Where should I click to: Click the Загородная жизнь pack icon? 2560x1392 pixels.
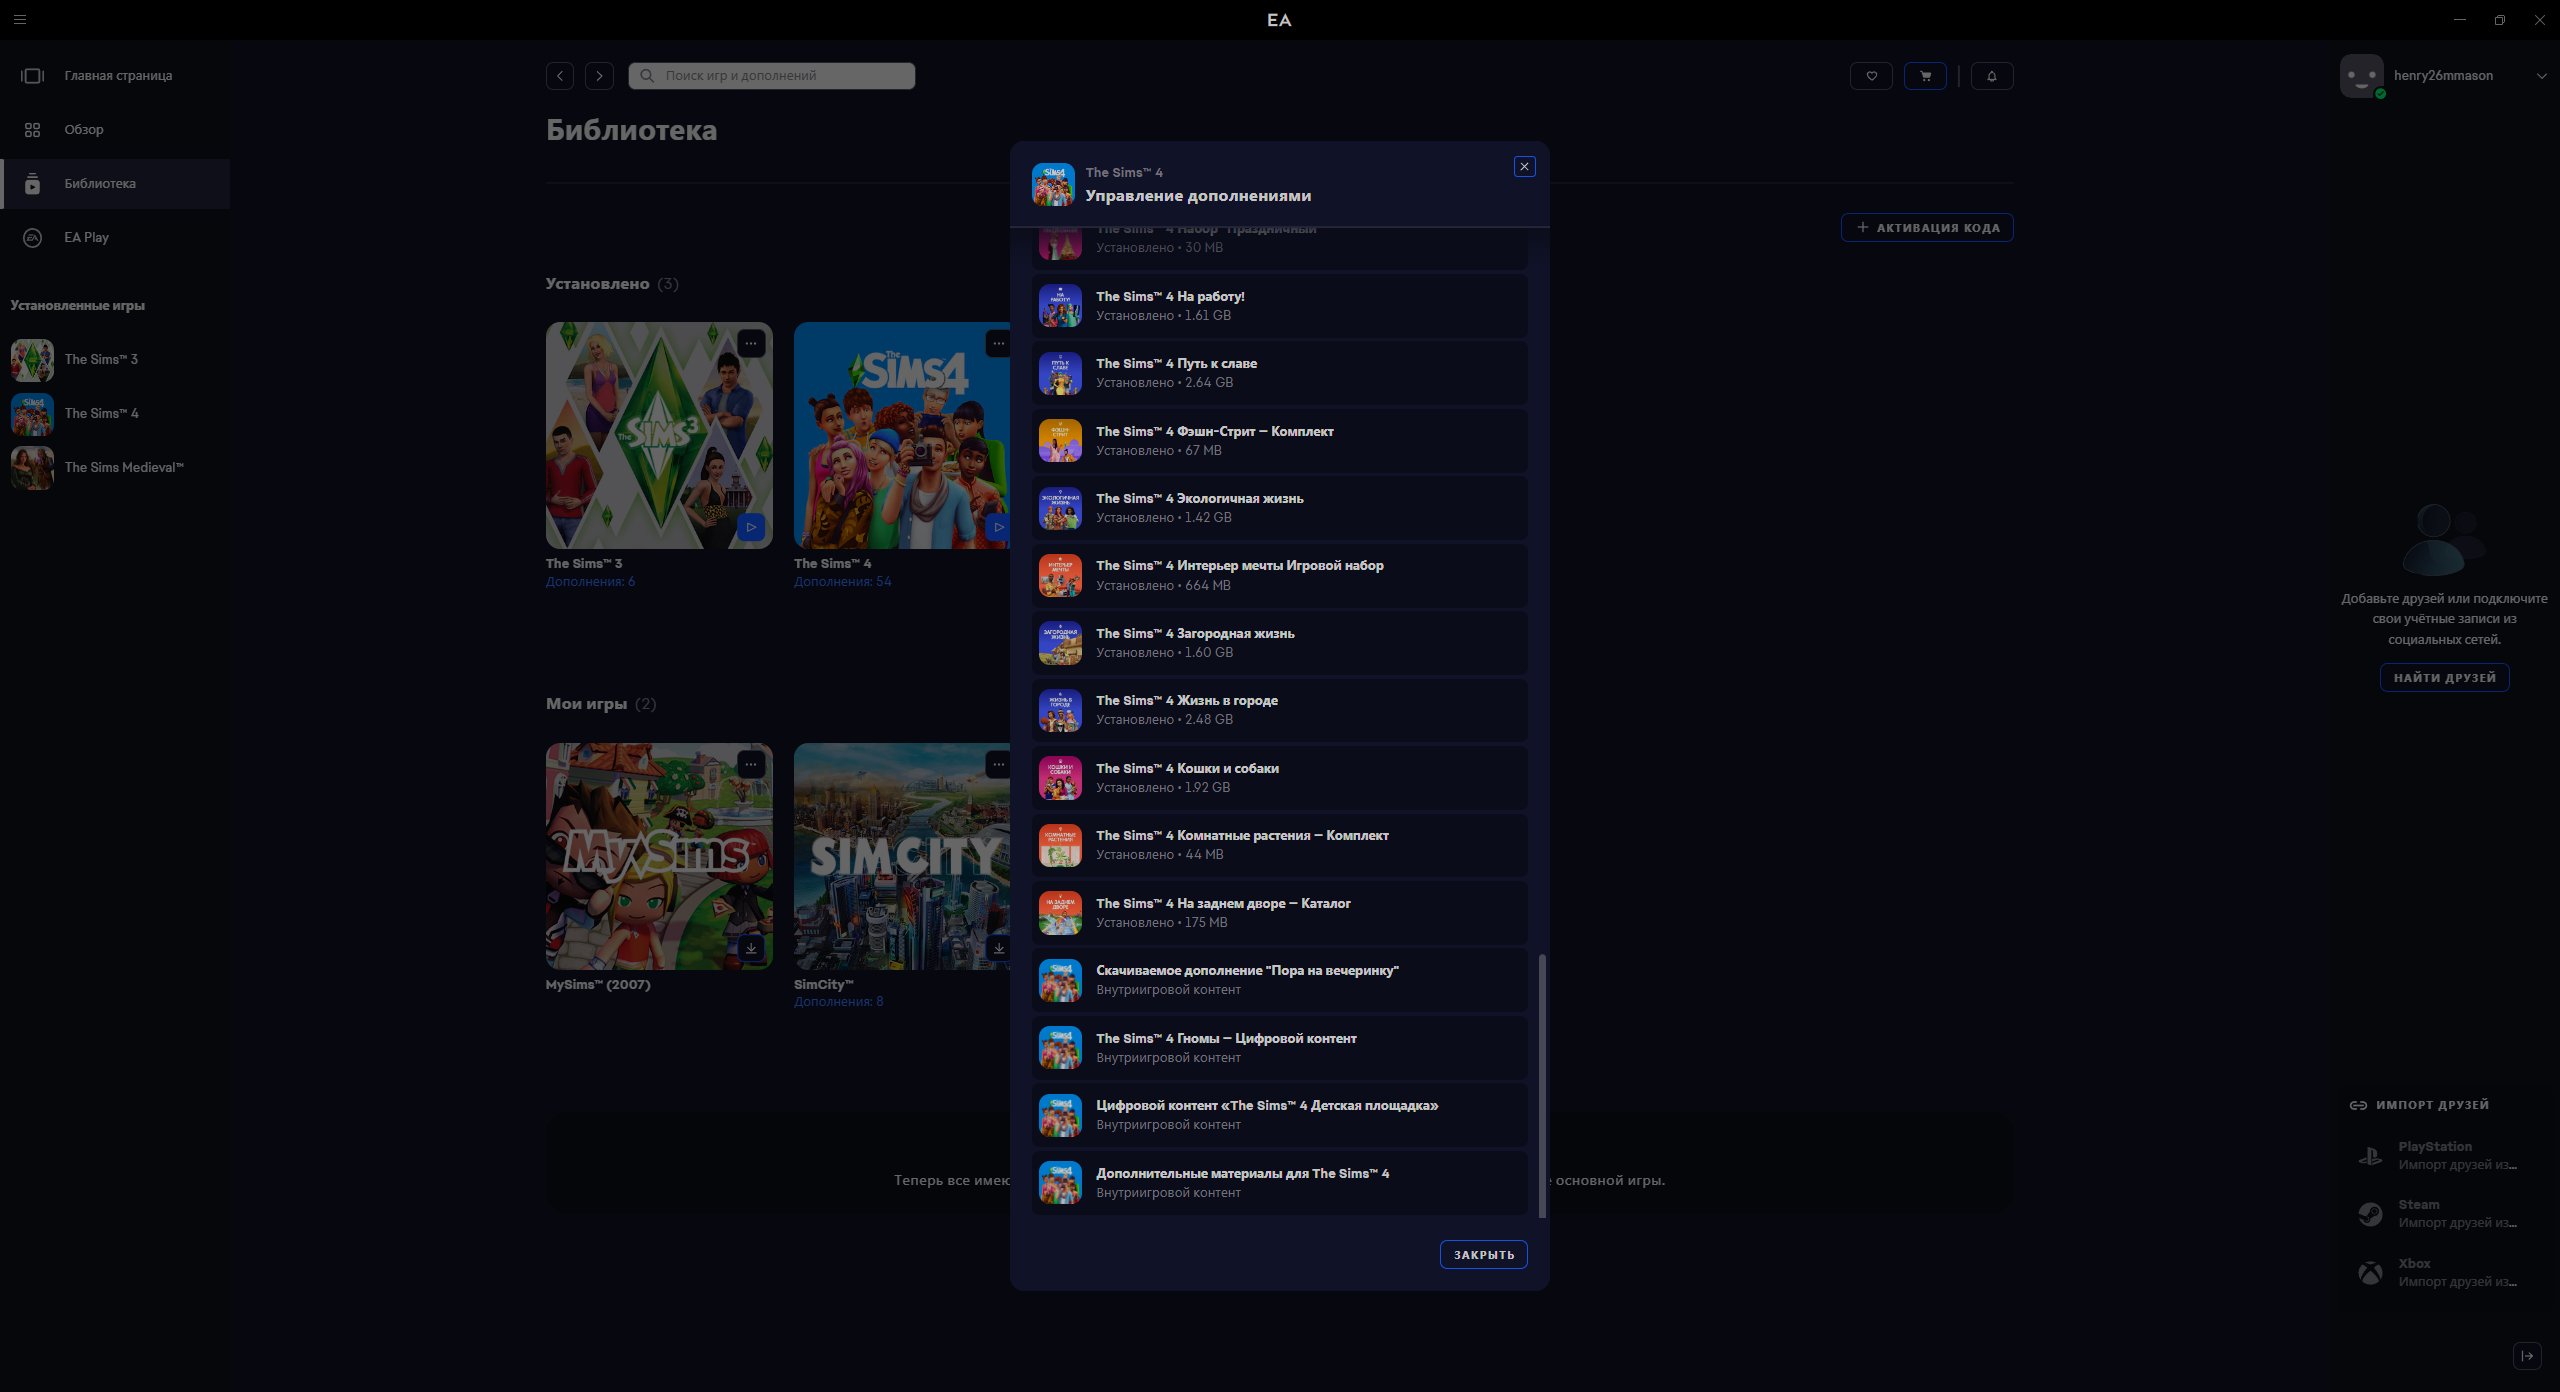point(1060,643)
